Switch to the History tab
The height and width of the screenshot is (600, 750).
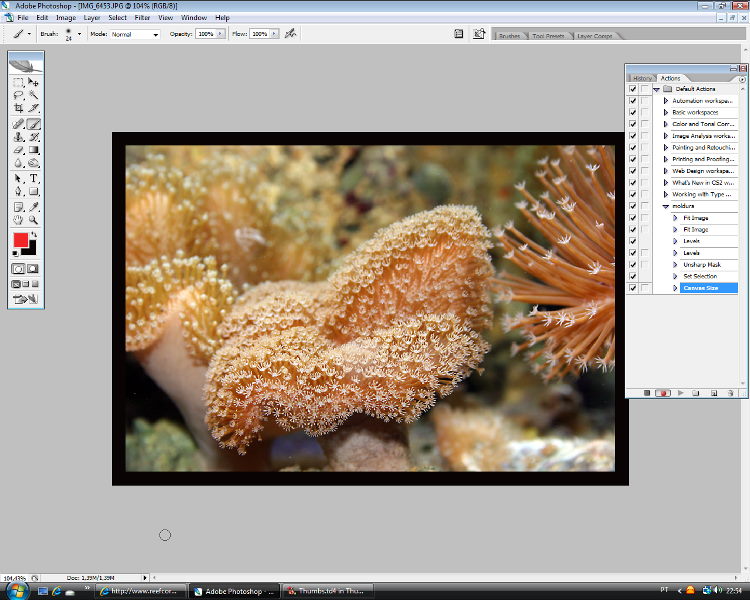click(x=642, y=78)
